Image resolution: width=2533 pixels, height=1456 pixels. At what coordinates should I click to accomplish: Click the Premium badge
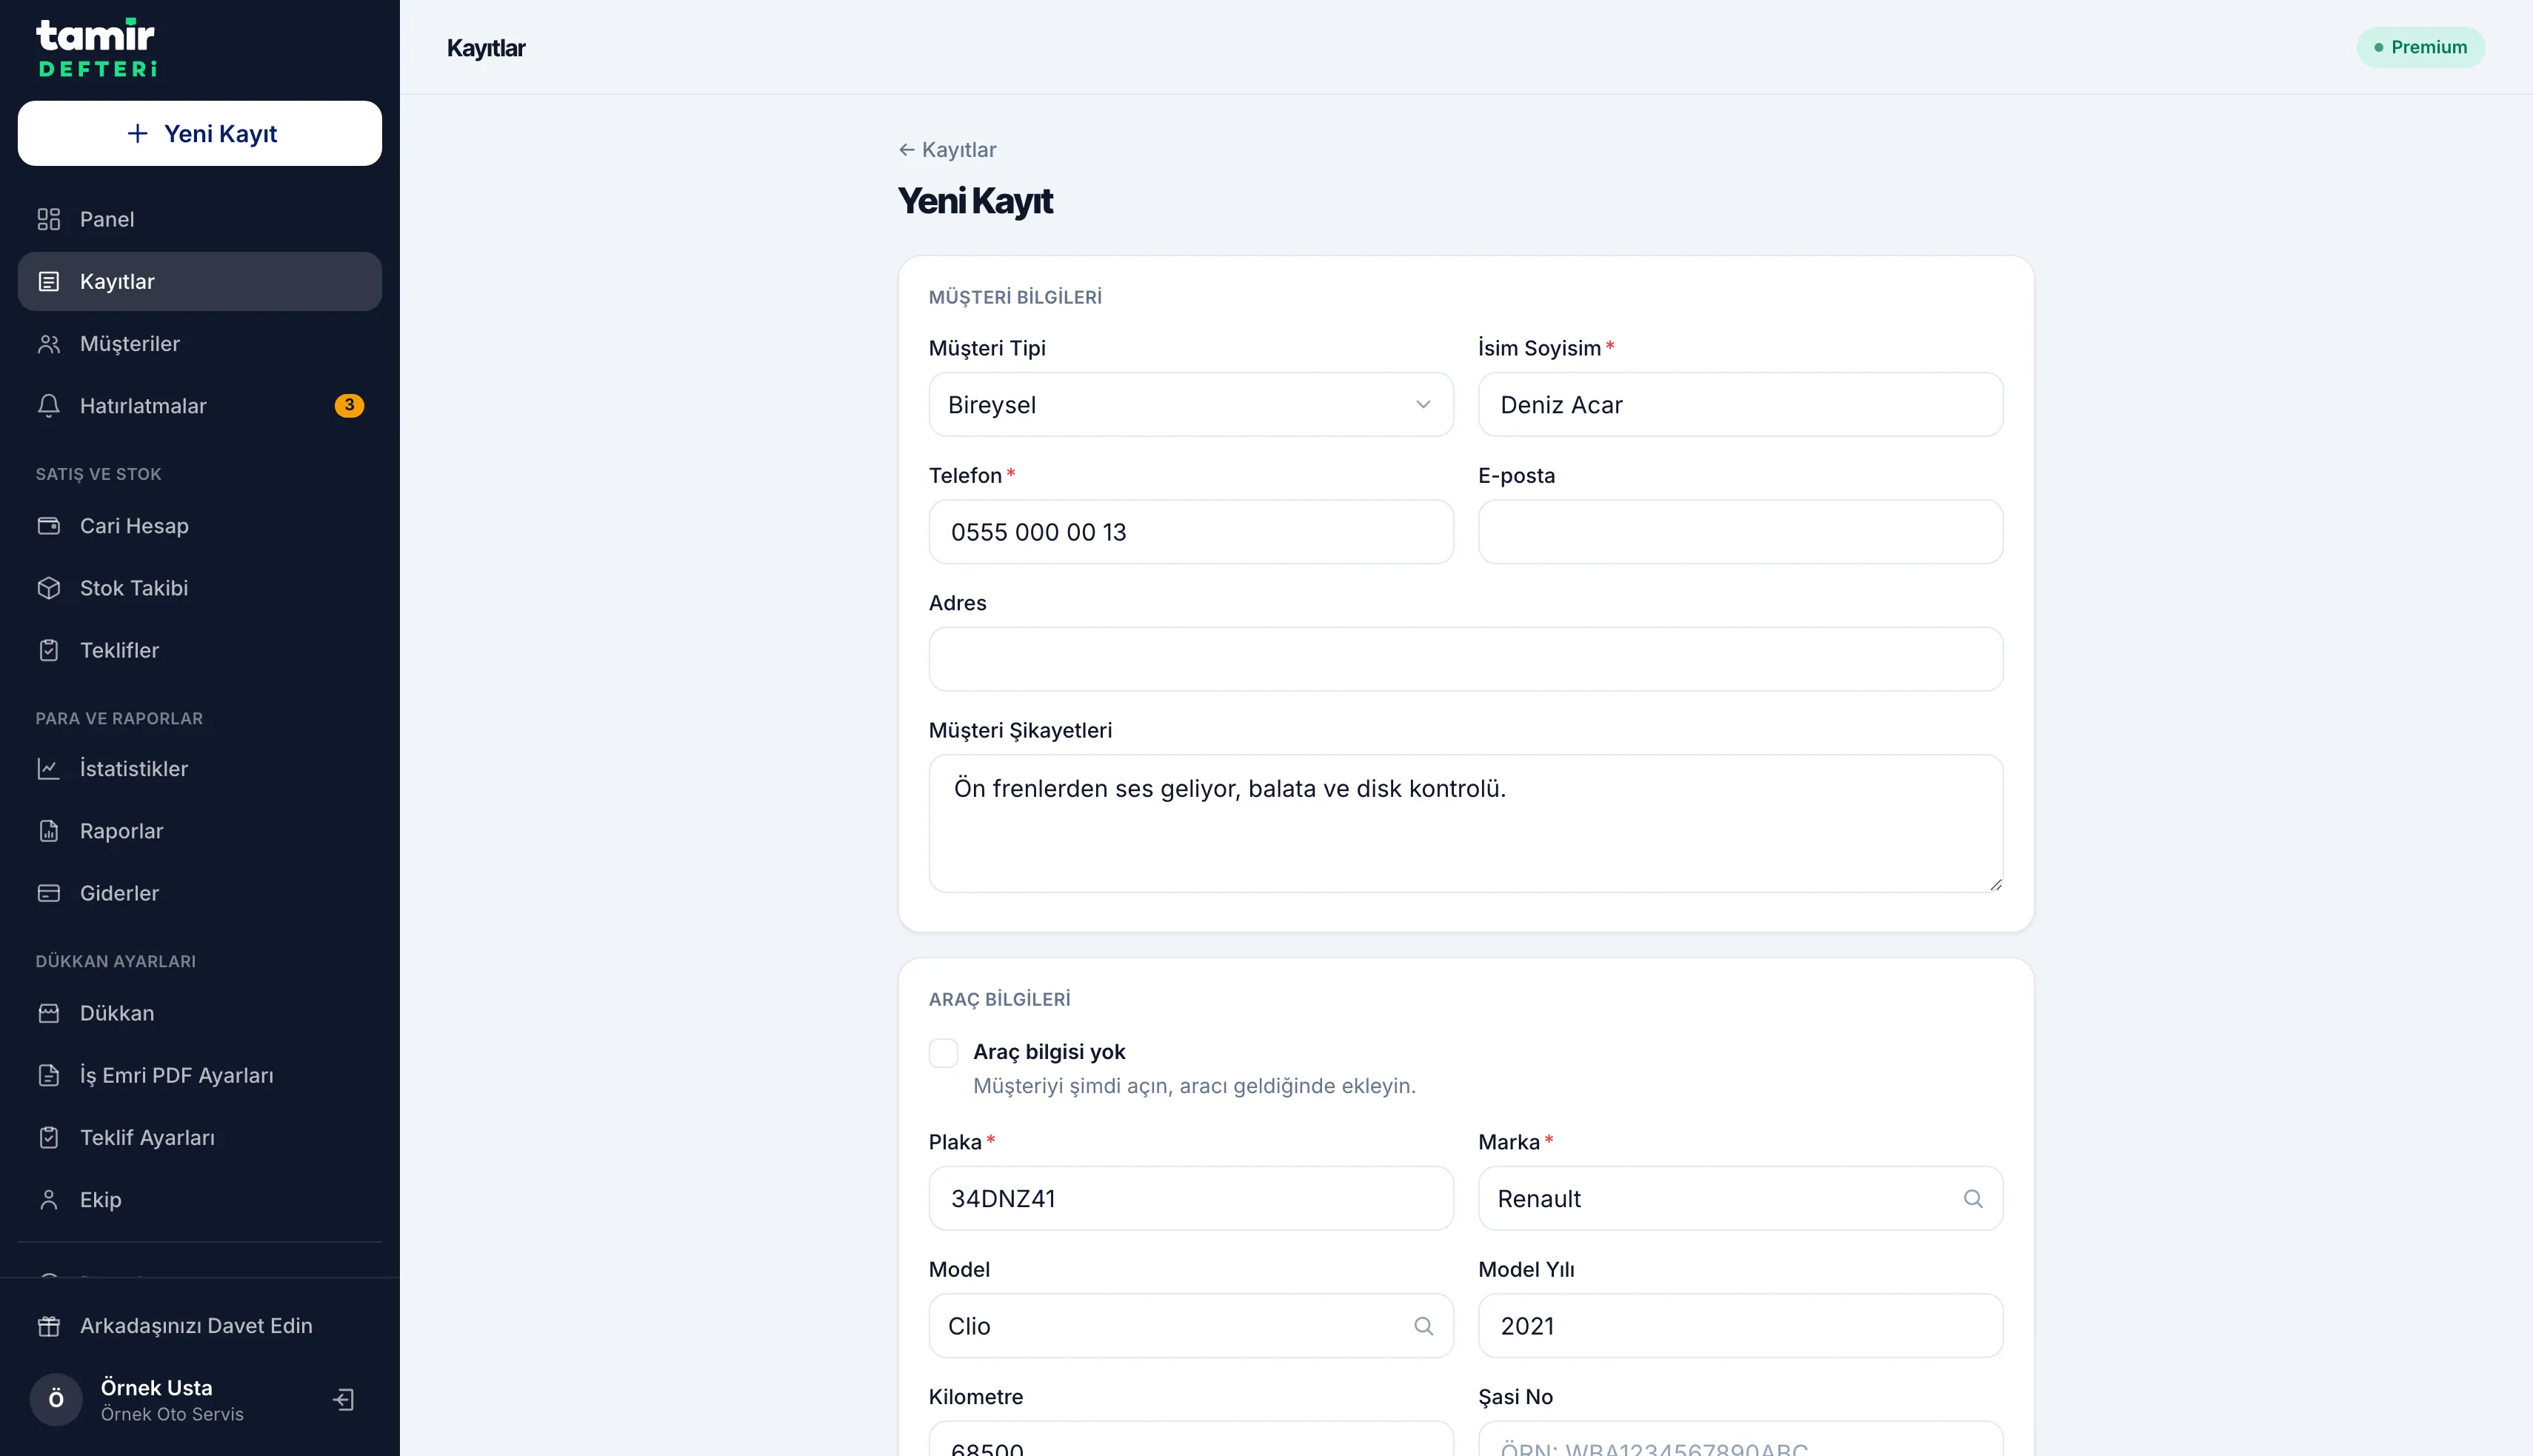(2420, 47)
